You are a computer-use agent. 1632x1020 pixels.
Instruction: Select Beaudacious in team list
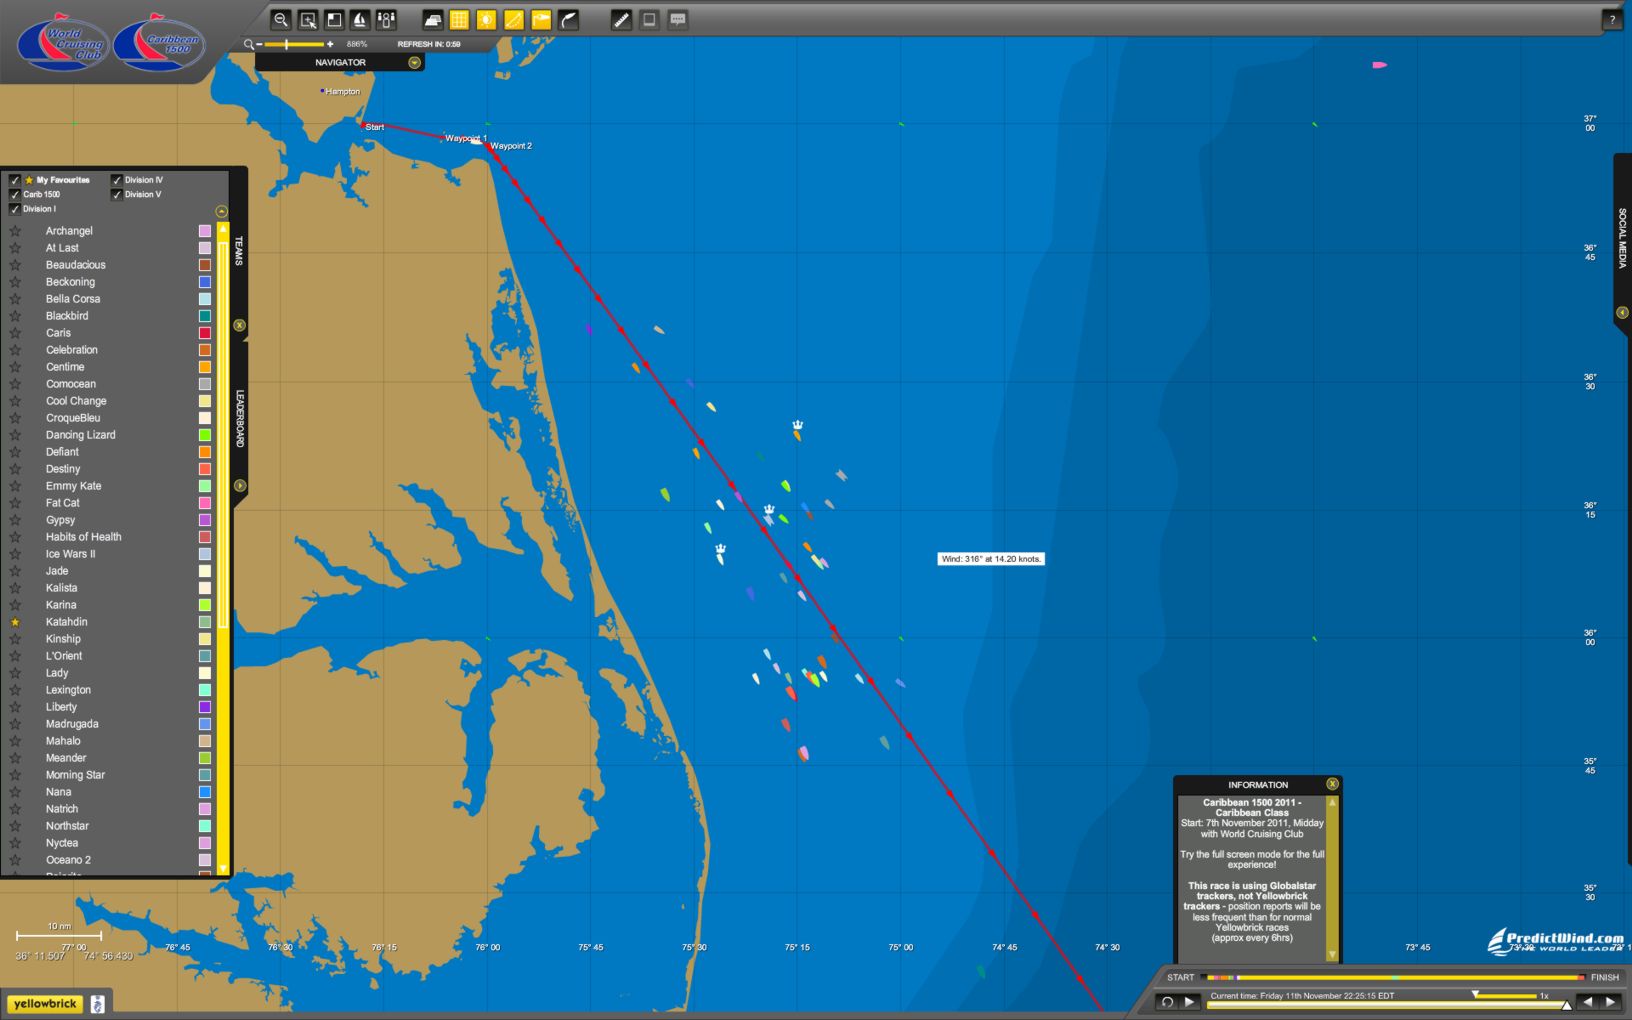(x=75, y=265)
